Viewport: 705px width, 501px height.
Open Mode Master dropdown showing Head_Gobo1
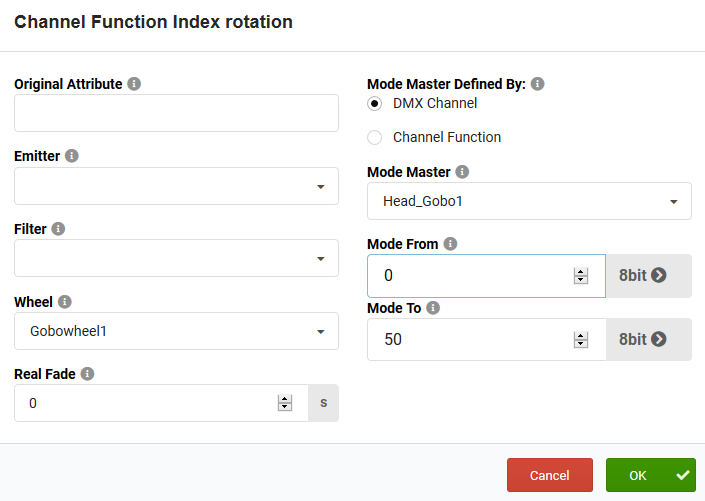[x=529, y=201]
